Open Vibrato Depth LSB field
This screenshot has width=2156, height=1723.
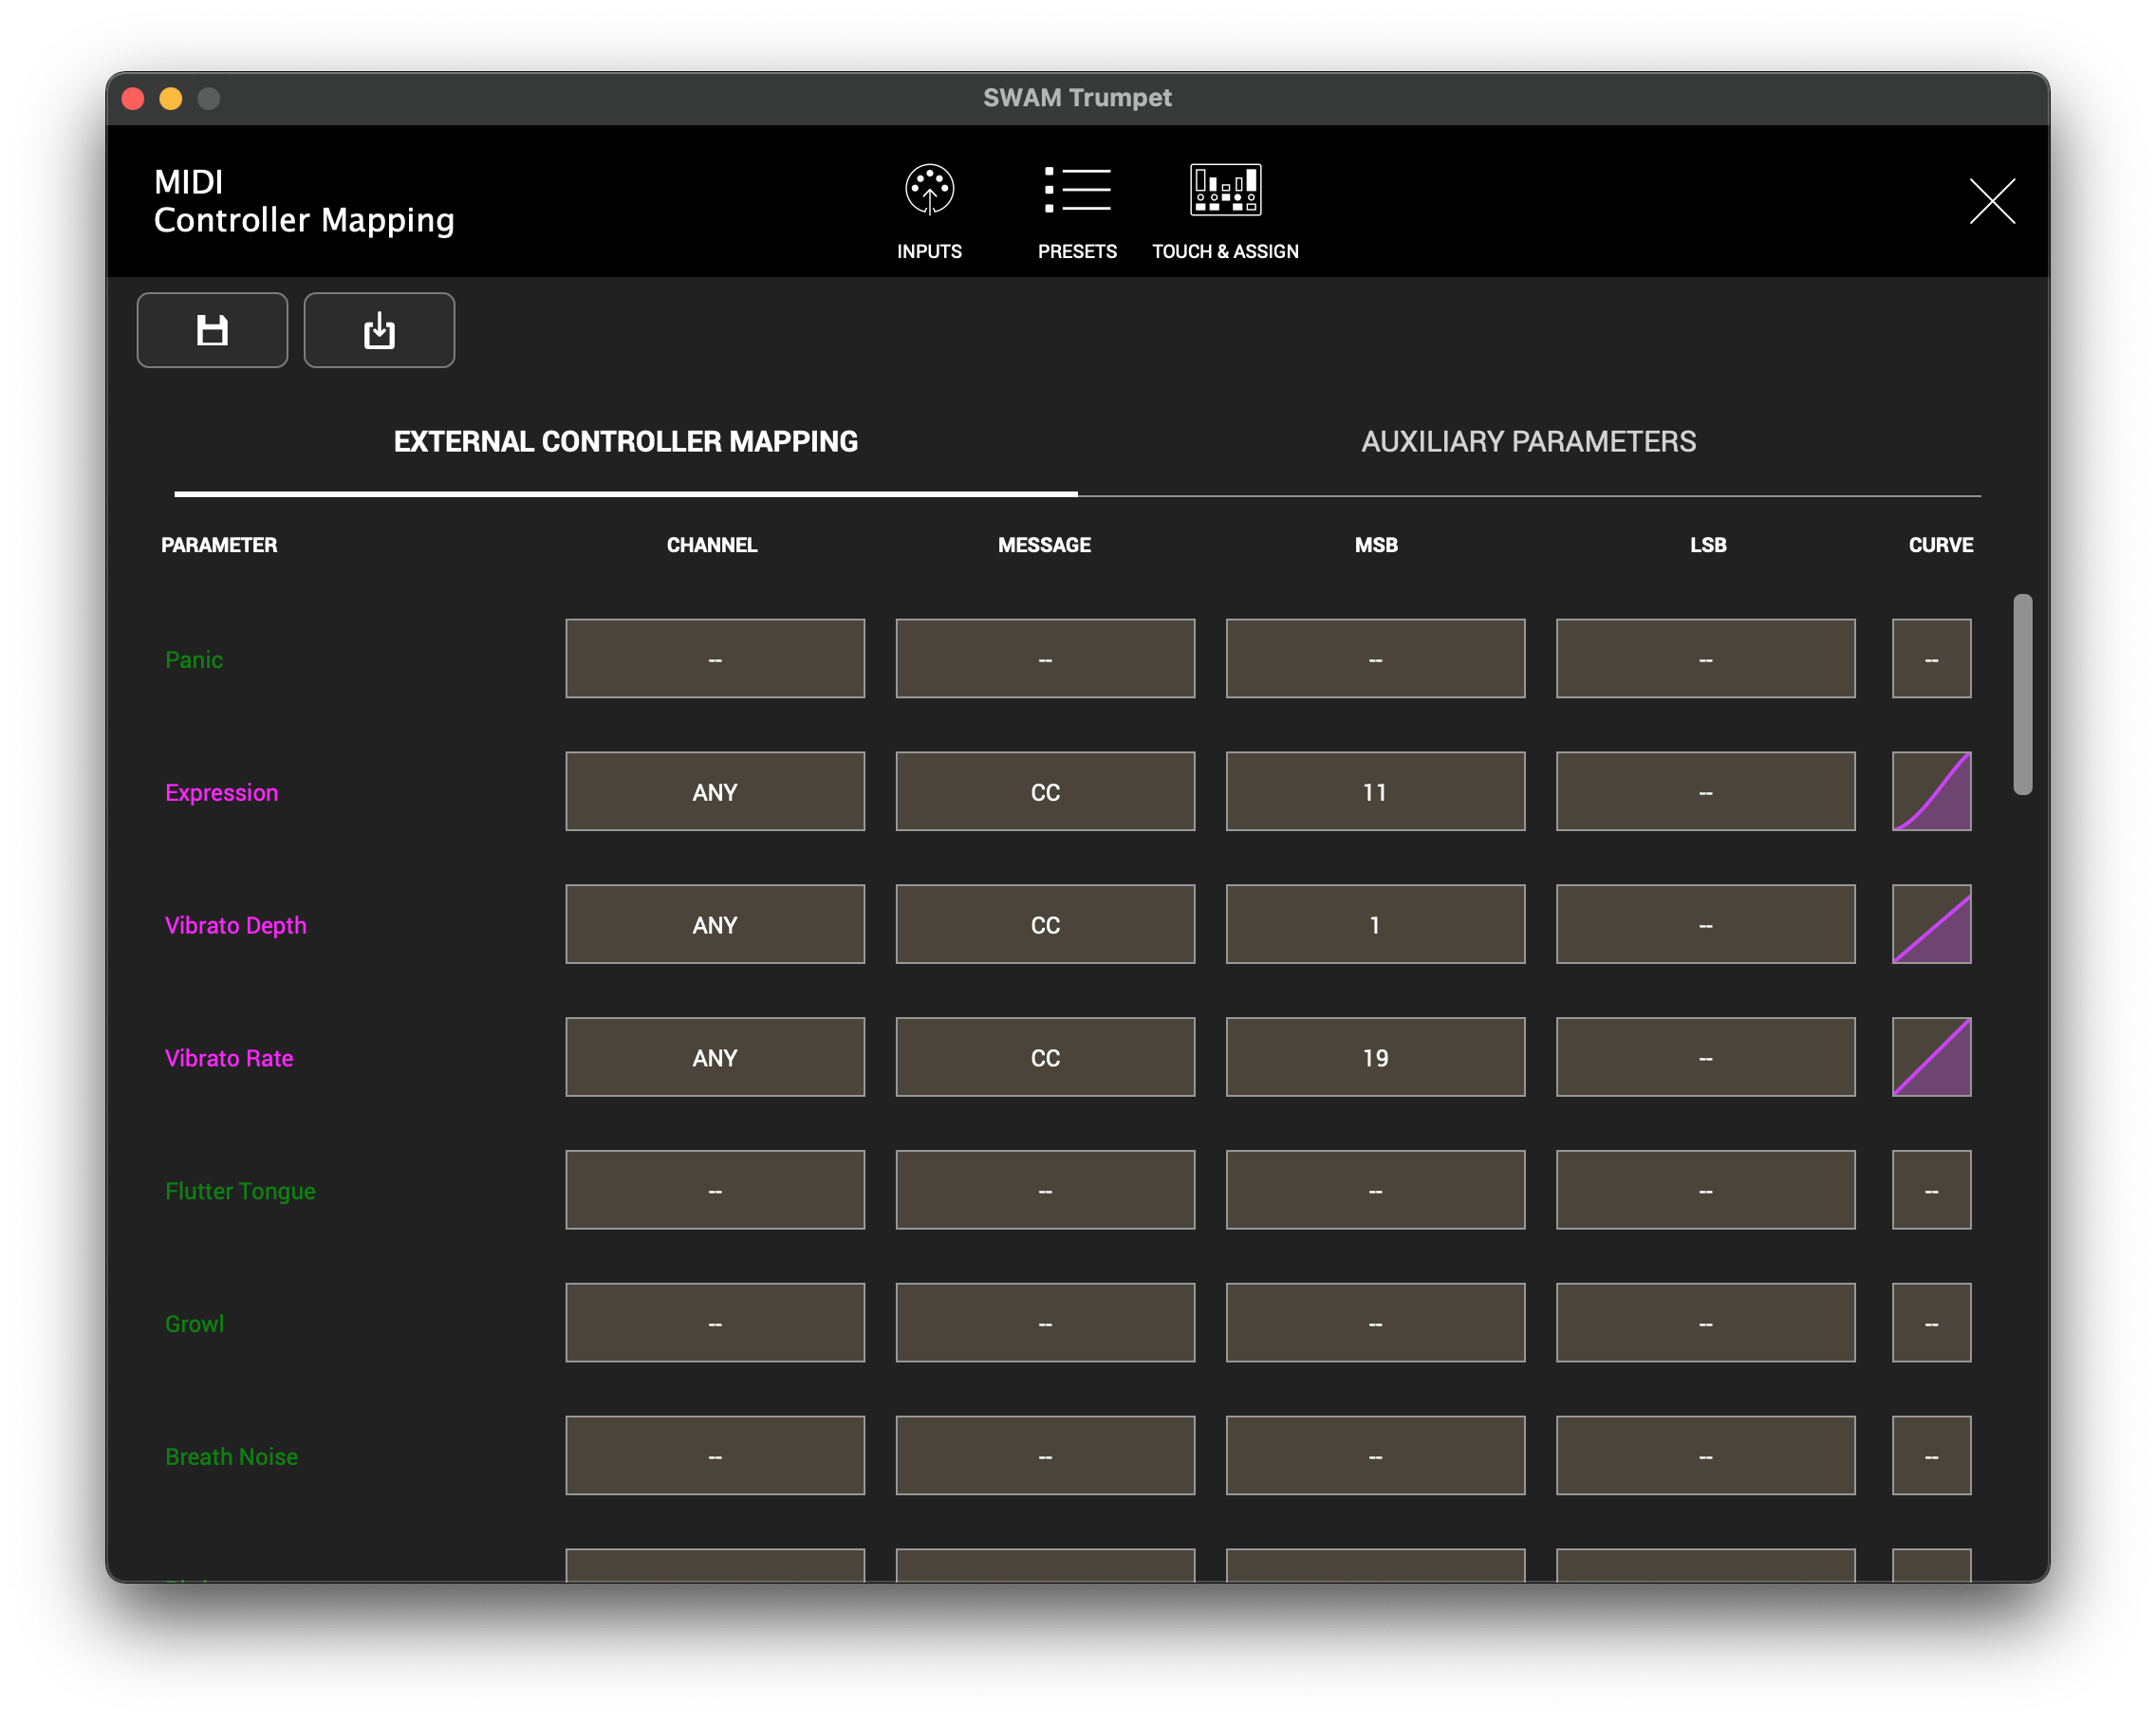click(x=1705, y=924)
